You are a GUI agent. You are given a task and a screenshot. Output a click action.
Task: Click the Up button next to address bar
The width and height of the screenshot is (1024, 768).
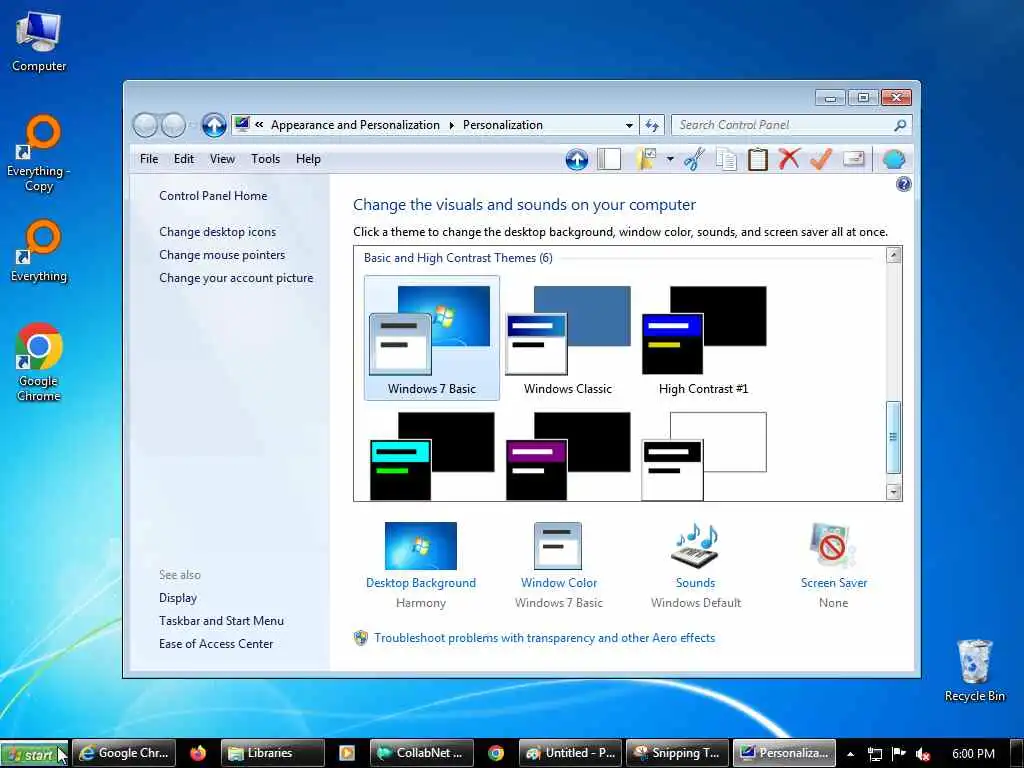pos(214,125)
